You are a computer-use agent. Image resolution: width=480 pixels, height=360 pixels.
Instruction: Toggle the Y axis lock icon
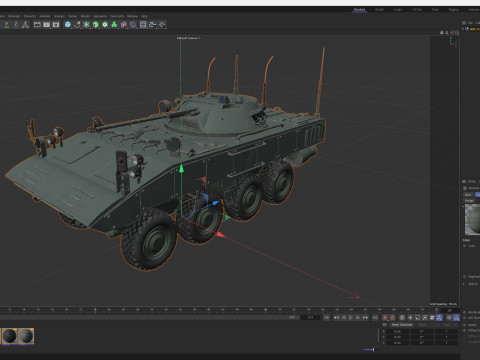[x=6, y=25]
